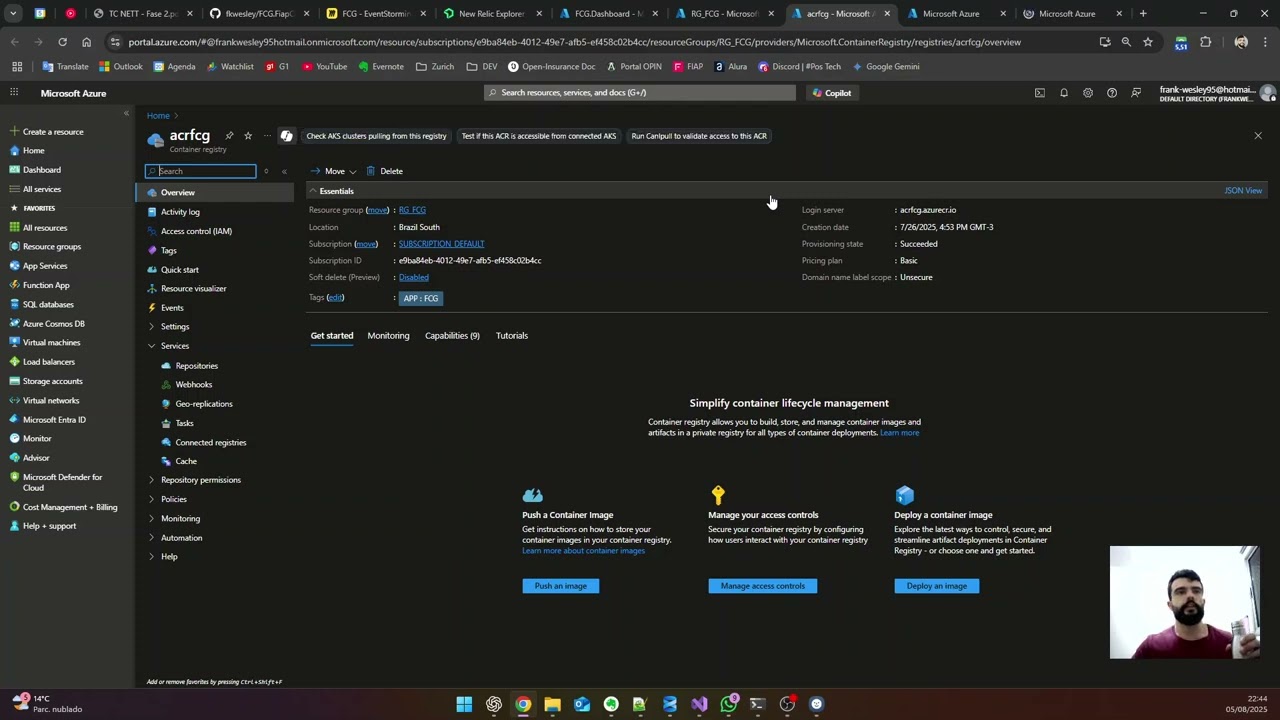Focus the Azure global search bar
Viewport: 1280px width, 720px height.
point(640,93)
